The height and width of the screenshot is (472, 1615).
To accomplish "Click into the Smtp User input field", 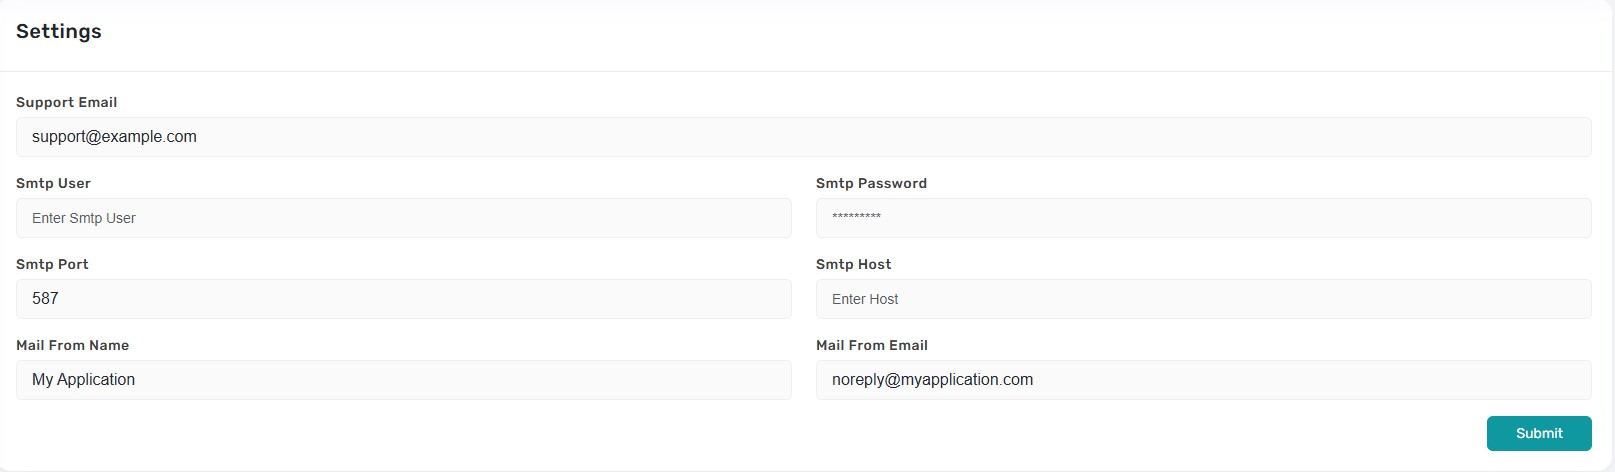I will pyautogui.click(x=403, y=218).
